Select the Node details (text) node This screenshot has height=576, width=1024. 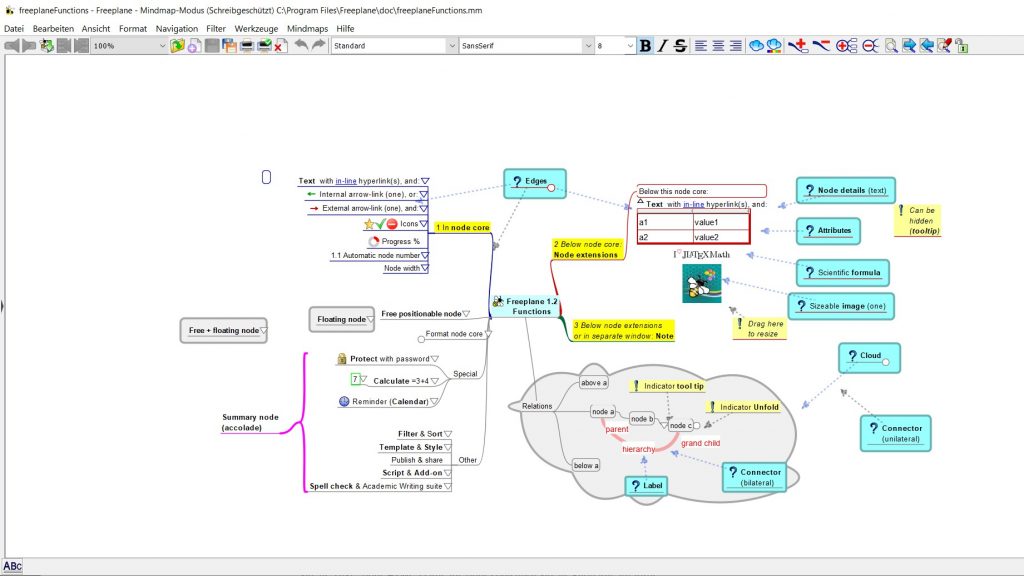pos(846,191)
